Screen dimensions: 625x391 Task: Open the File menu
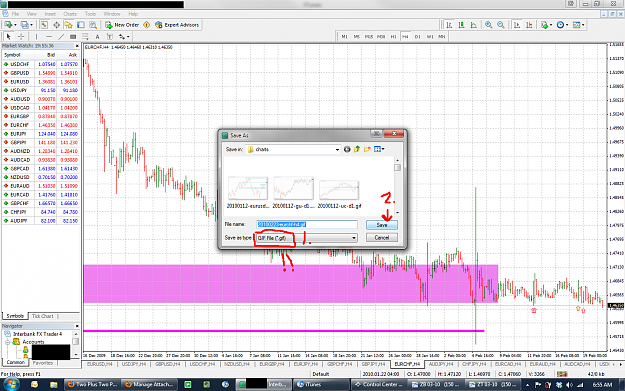click(x=15, y=14)
